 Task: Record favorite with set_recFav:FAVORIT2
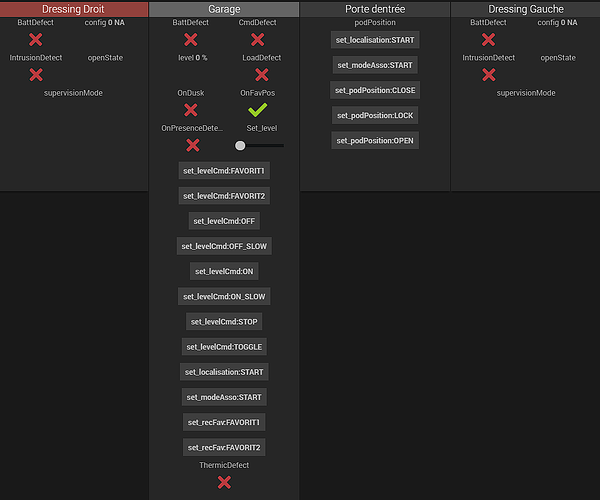224,447
